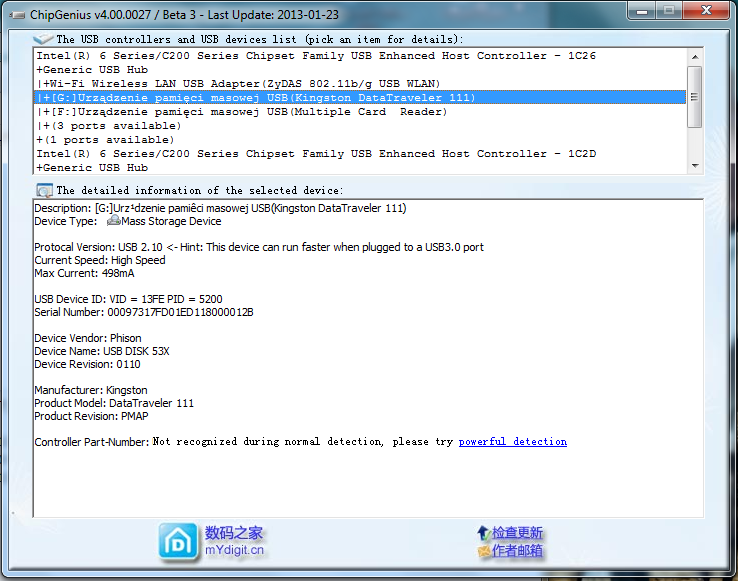Open the mYdigit.cn house logo
Screen dimensions: 738x581
pos(178,542)
